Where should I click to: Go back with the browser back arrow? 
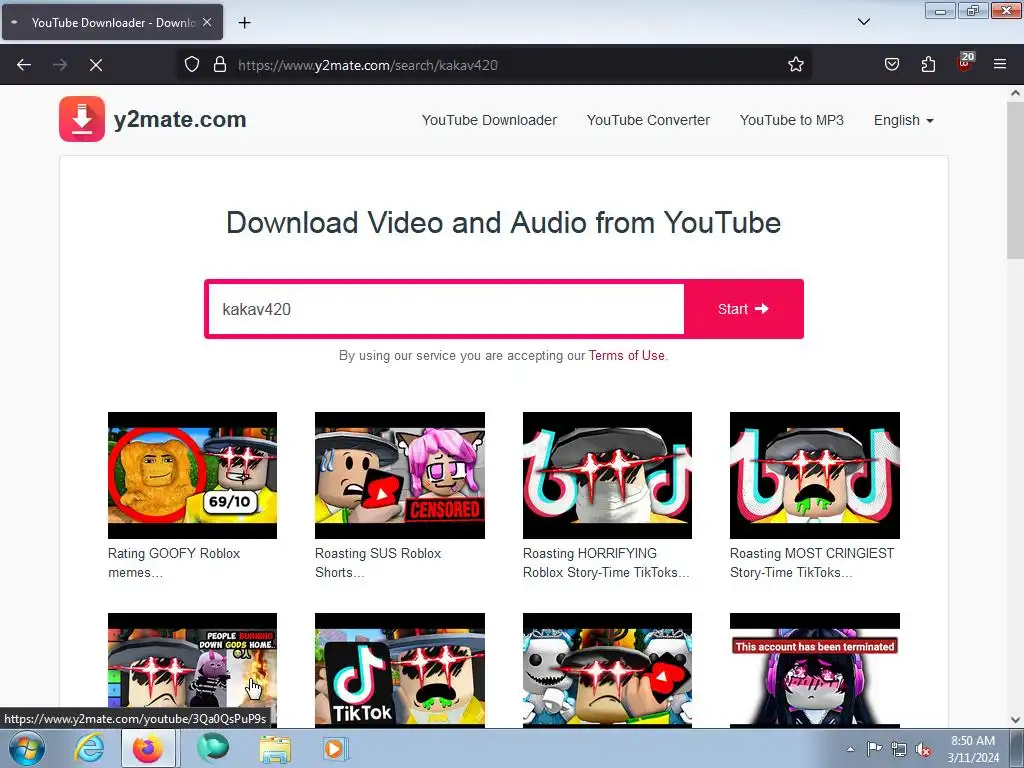tap(24, 65)
